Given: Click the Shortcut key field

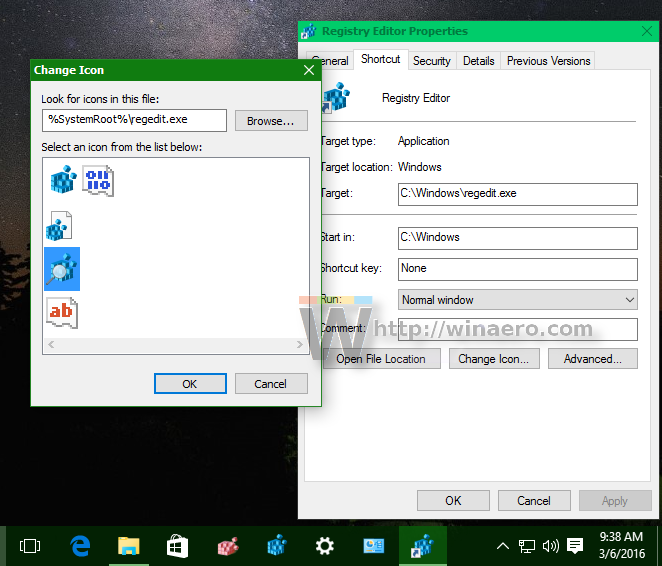Looking at the screenshot, I should pos(518,269).
